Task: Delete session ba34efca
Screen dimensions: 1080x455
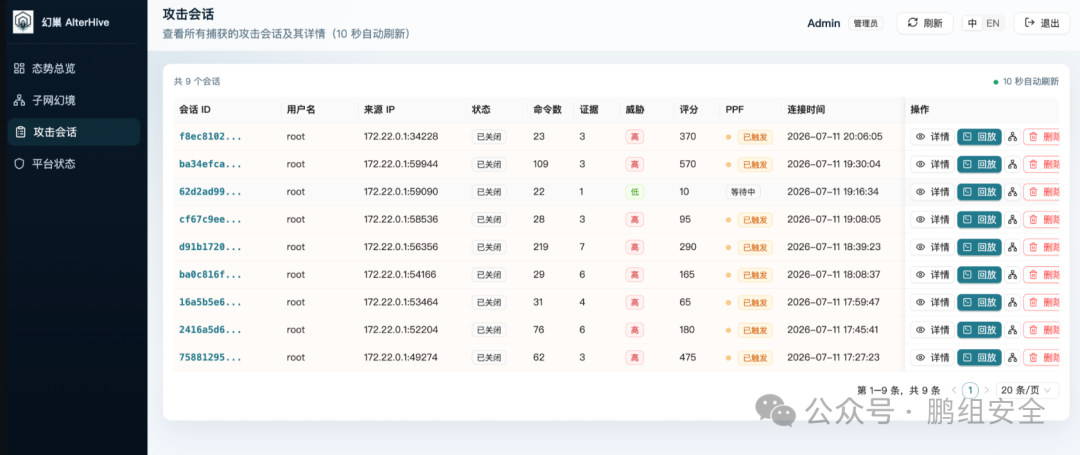Action: tap(1041, 165)
